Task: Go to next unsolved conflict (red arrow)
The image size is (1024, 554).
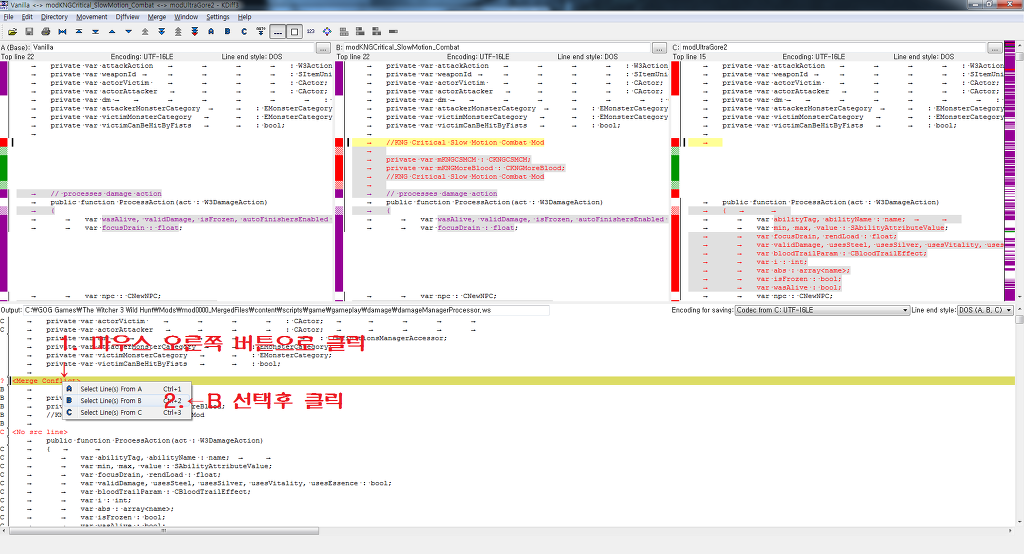Action: pos(196,32)
